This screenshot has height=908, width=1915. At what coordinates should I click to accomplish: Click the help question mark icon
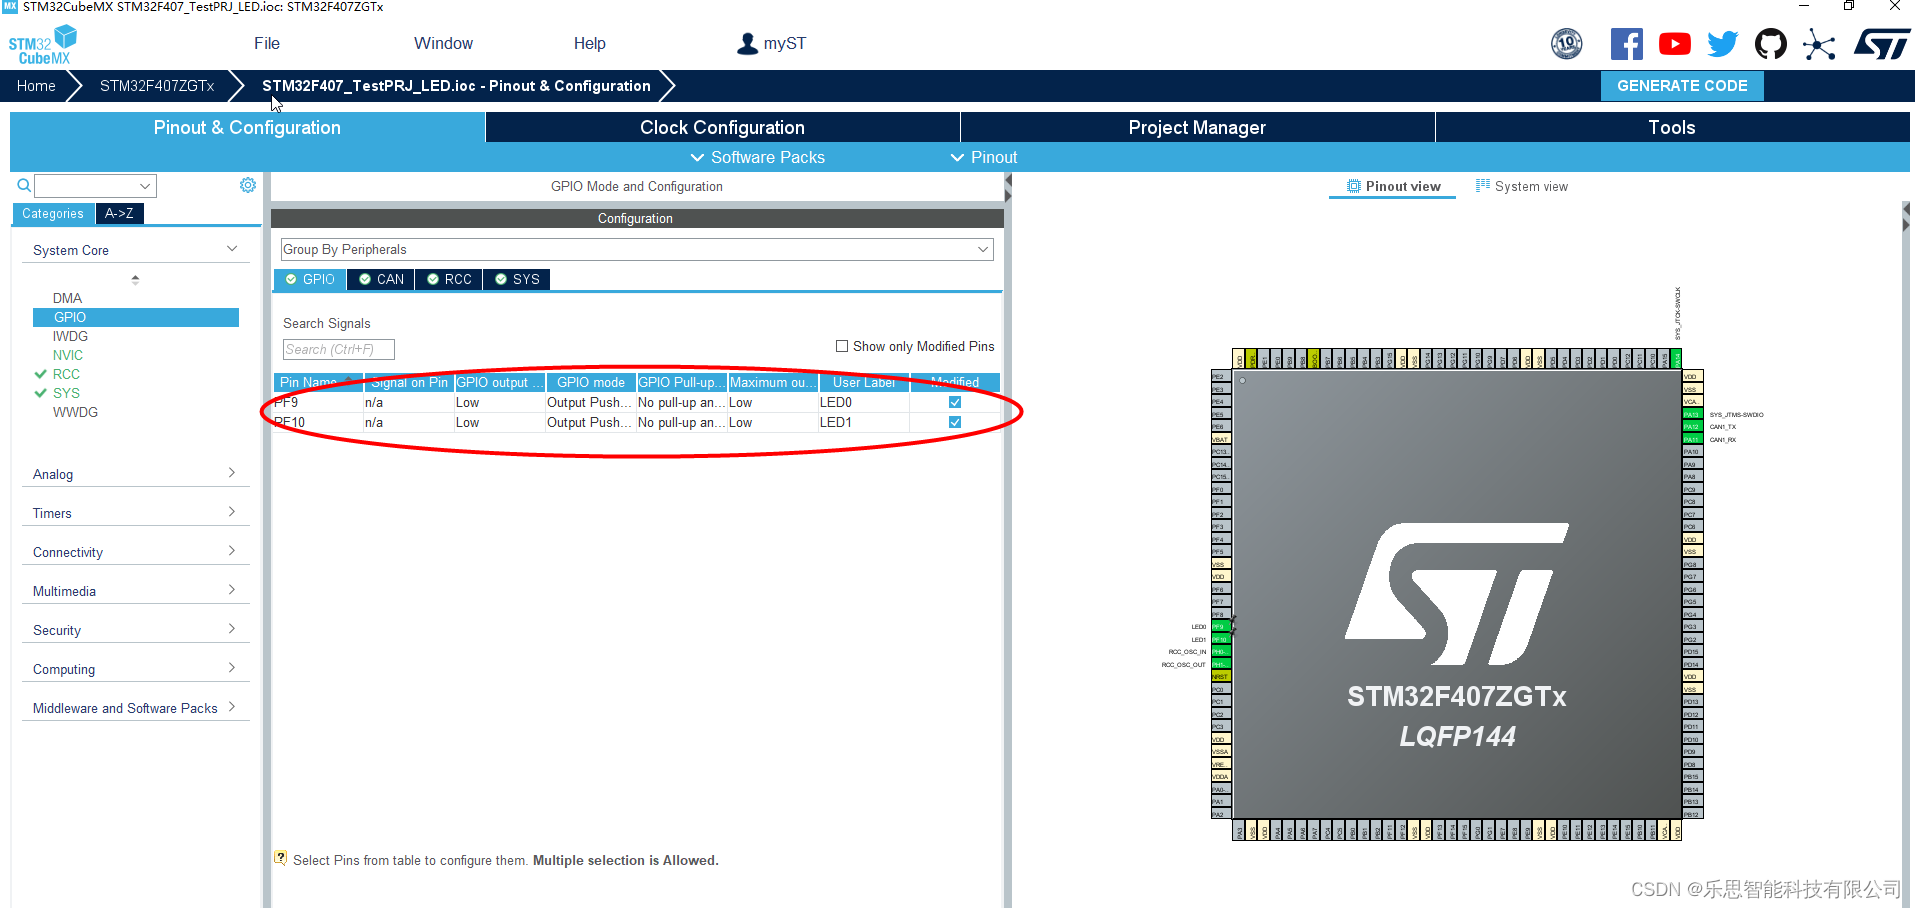(x=281, y=858)
